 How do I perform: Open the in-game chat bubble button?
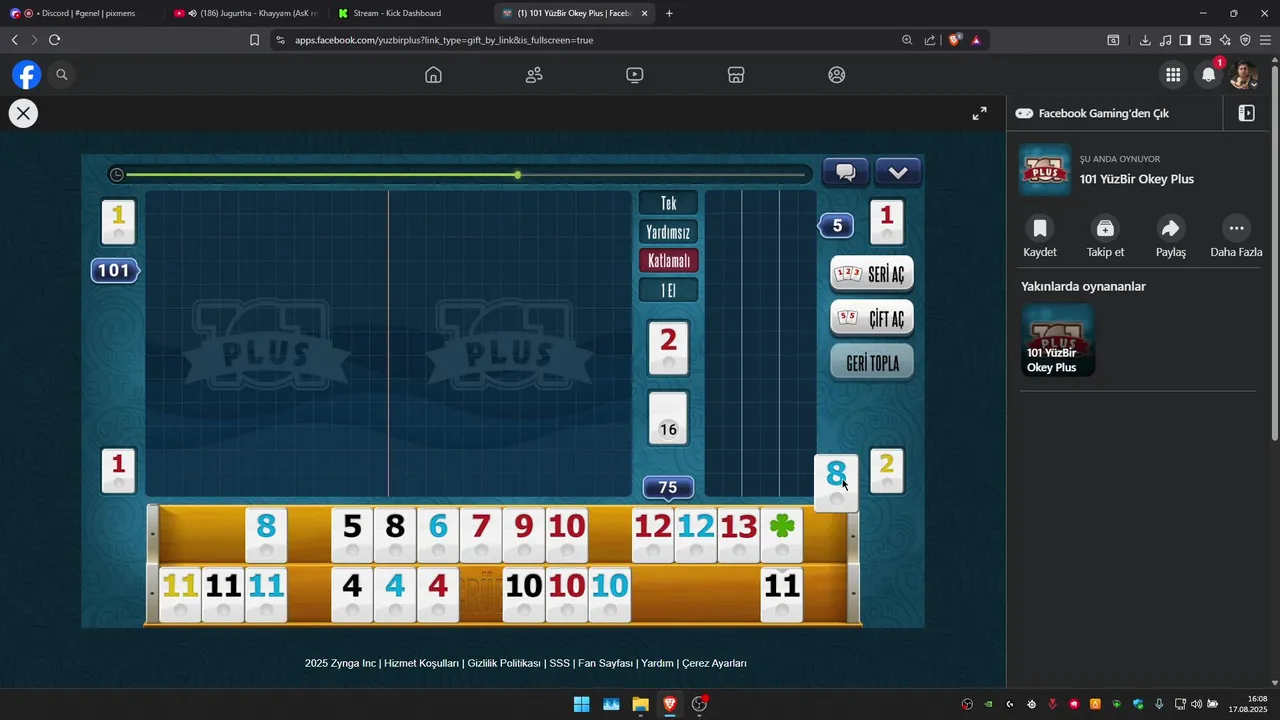(x=845, y=172)
